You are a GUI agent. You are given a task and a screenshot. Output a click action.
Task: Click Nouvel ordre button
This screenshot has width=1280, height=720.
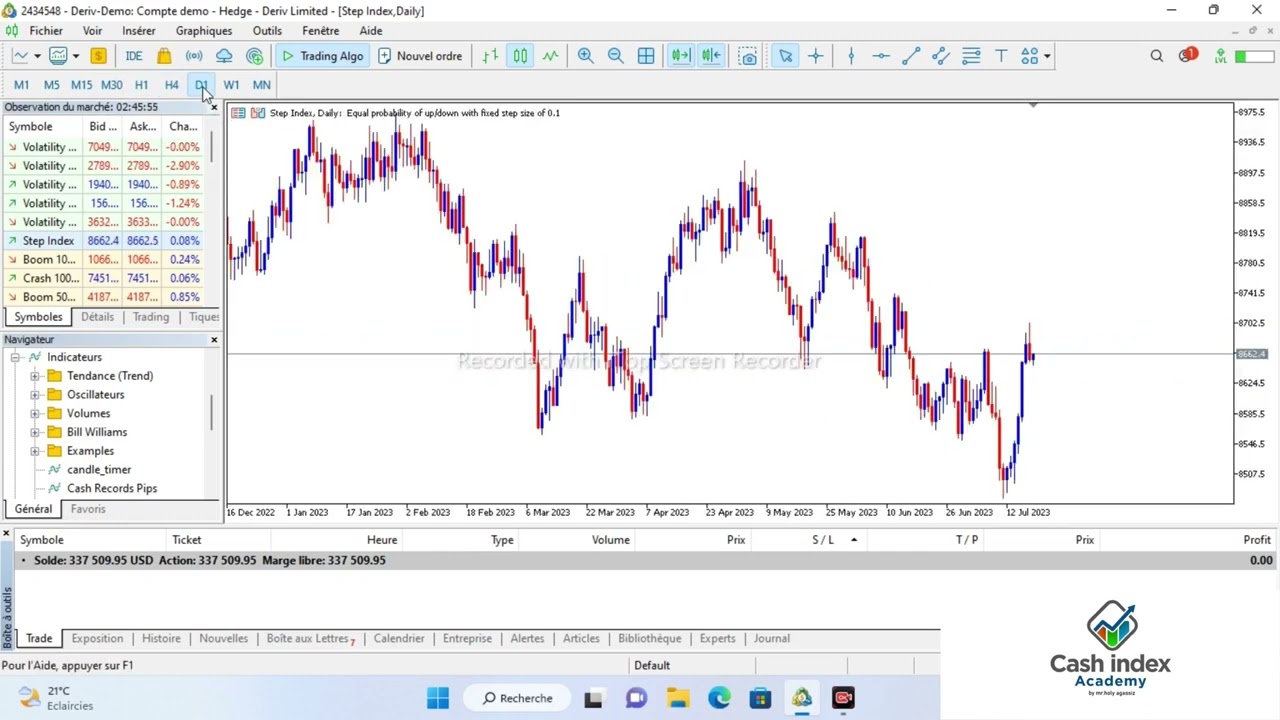click(420, 56)
